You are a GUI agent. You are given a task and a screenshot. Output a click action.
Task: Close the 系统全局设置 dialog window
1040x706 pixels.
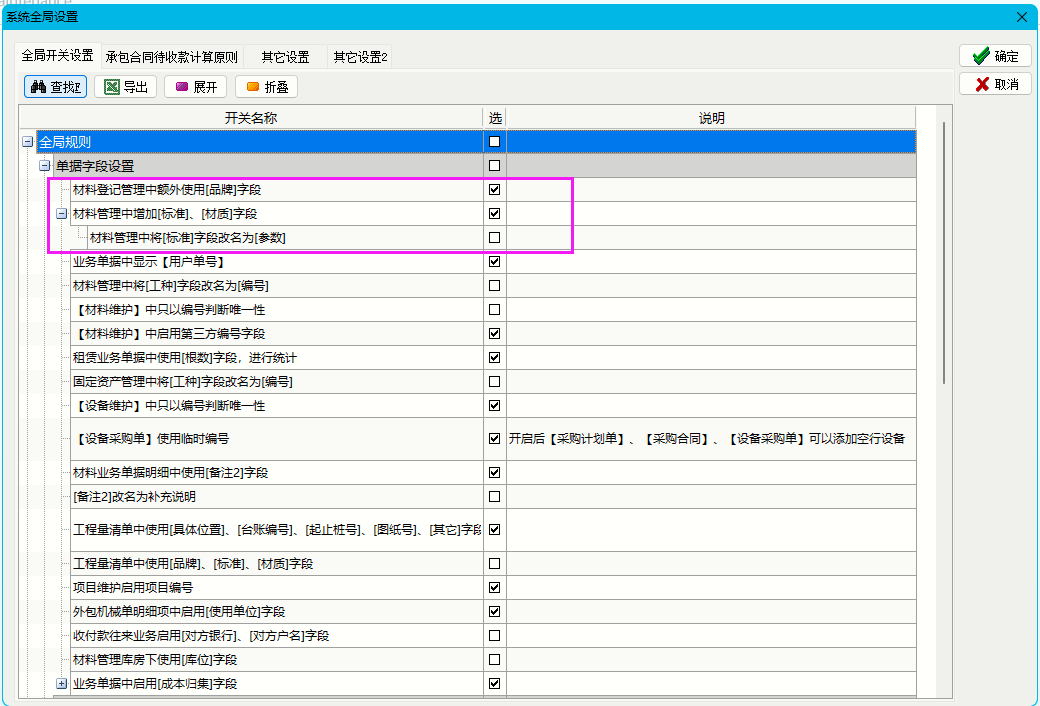1021,17
